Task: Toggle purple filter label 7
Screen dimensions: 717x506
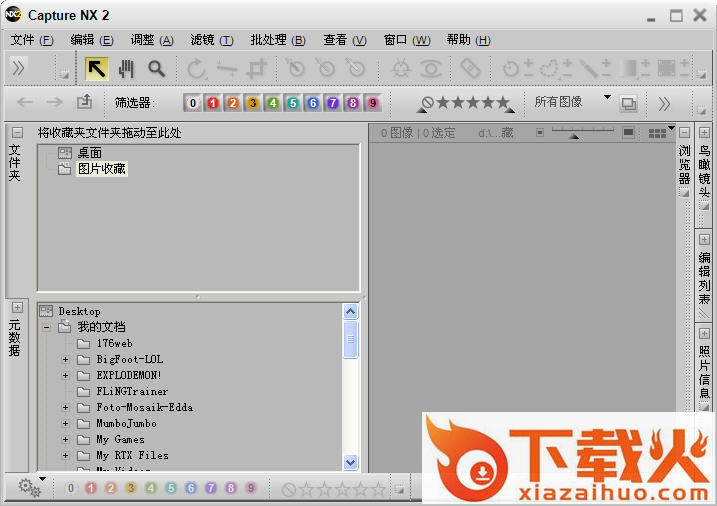Action: [333, 103]
